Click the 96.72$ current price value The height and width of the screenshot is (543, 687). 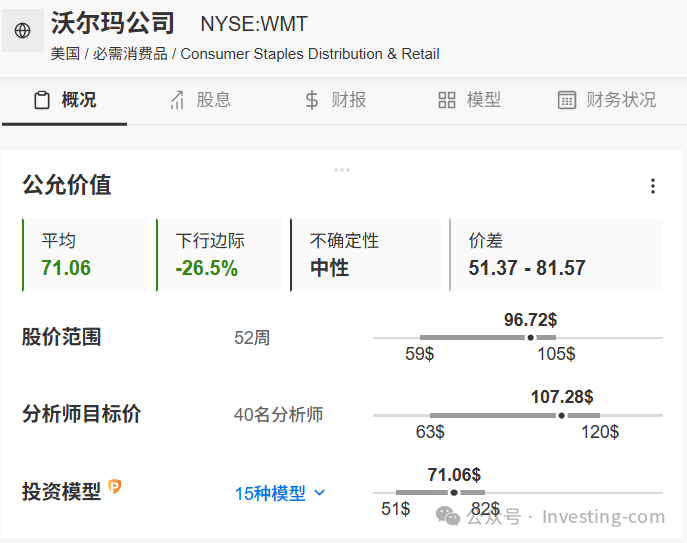pyautogui.click(x=531, y=319)
